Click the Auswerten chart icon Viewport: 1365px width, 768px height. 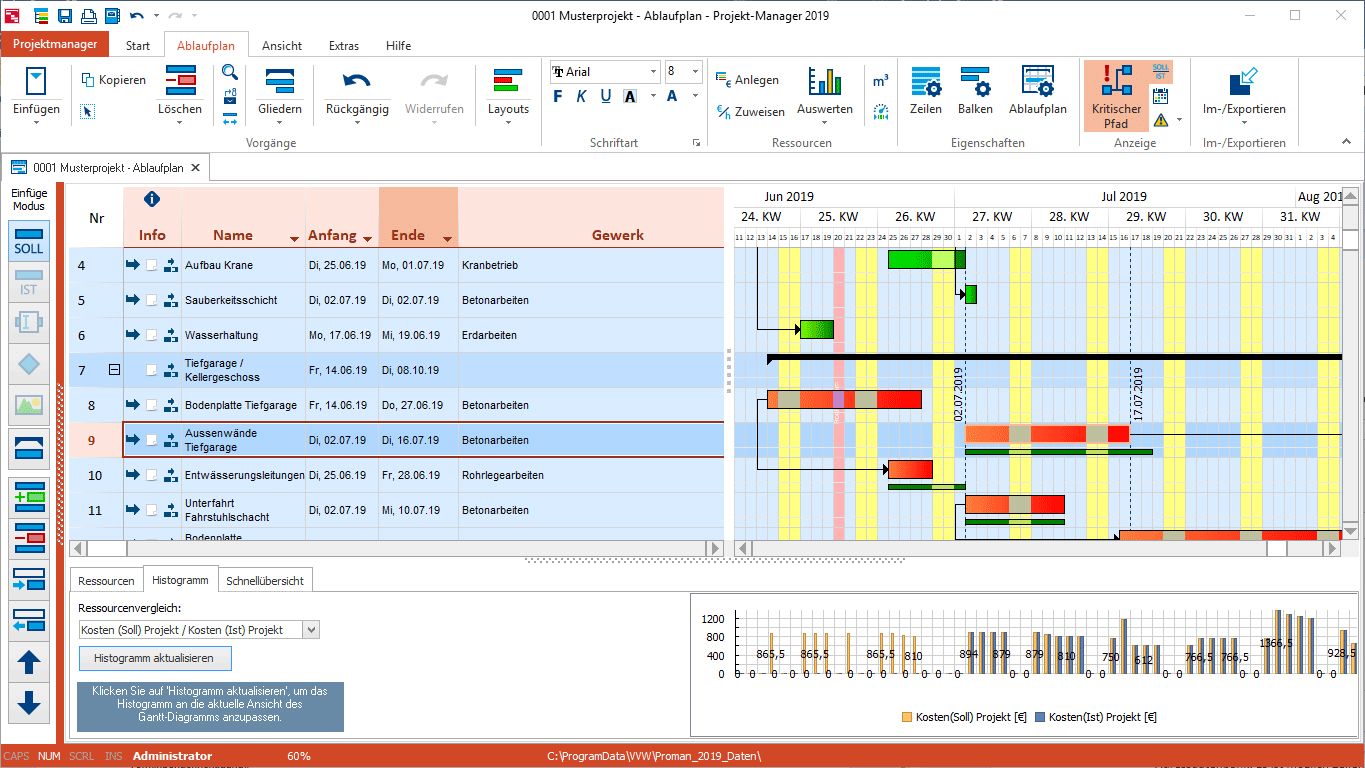point(825,81)
